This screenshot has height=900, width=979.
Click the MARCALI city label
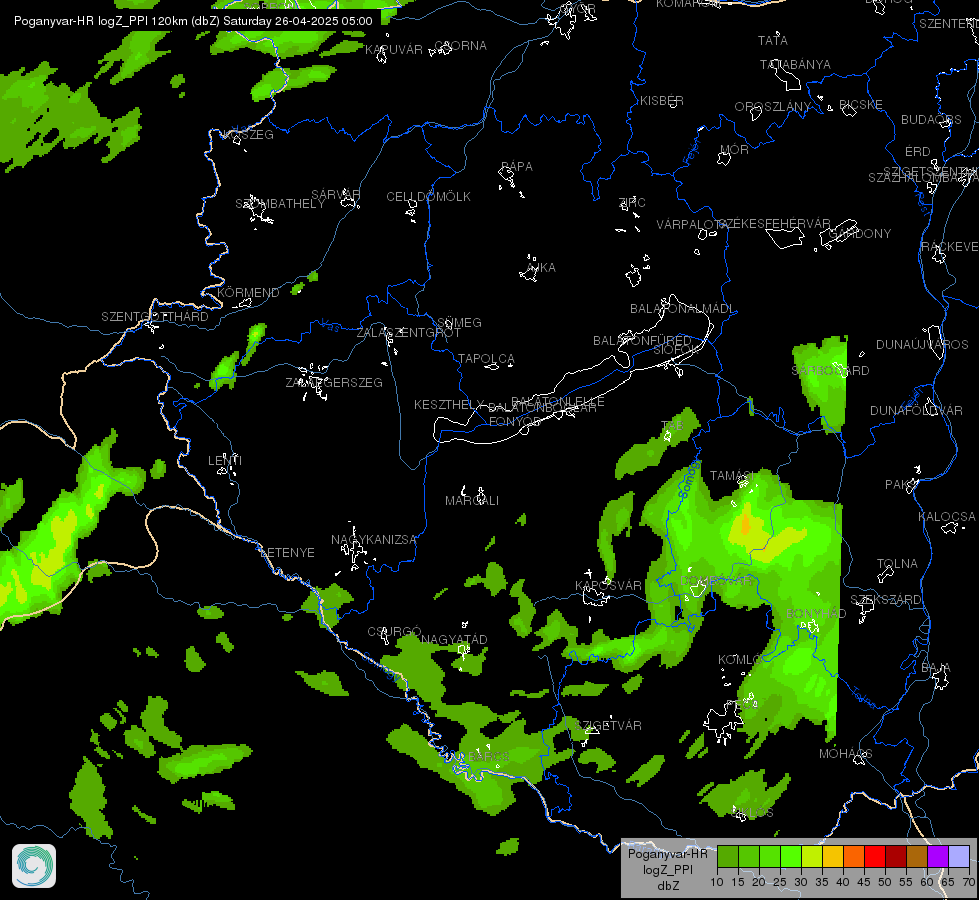coord(472,501)
